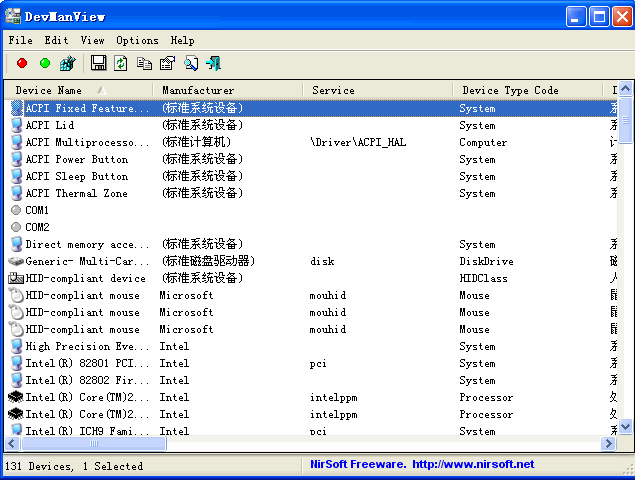Screen dimensions: 635x480
Task: Click the HIDClass device type cell
Action: pos(484,278)
